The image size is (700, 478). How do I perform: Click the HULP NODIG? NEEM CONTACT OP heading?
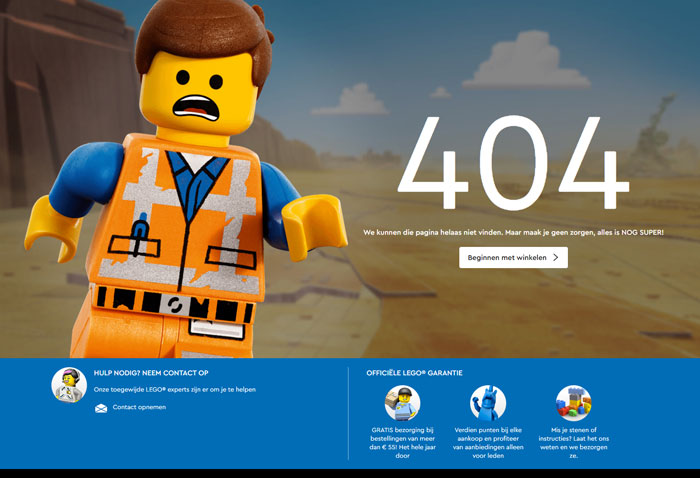(x=151, y=373)
